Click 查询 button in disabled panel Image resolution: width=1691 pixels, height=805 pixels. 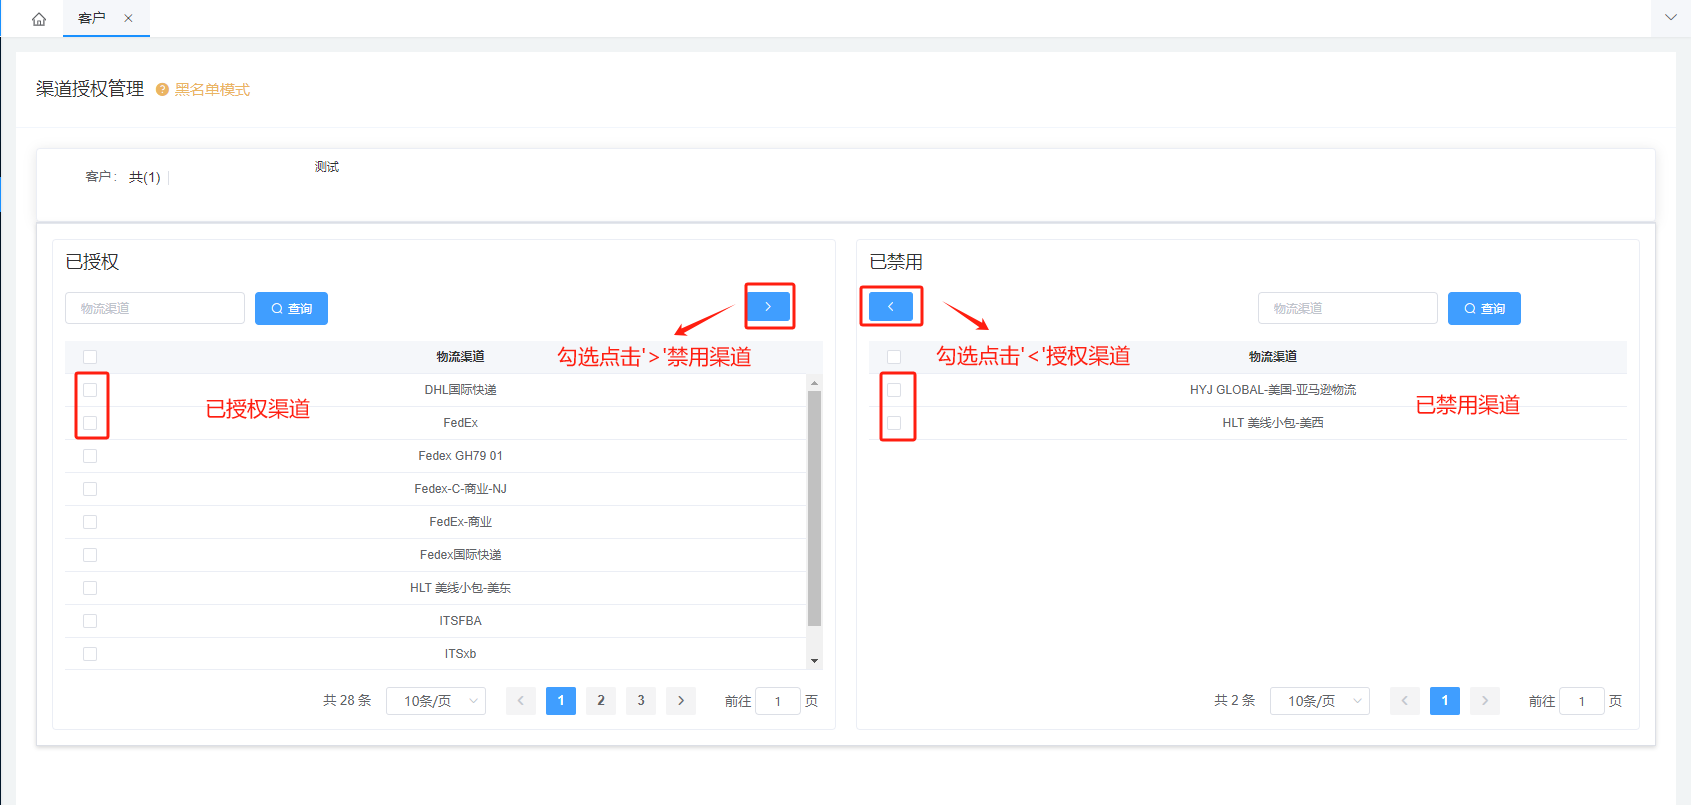[x=1484, y=309]
